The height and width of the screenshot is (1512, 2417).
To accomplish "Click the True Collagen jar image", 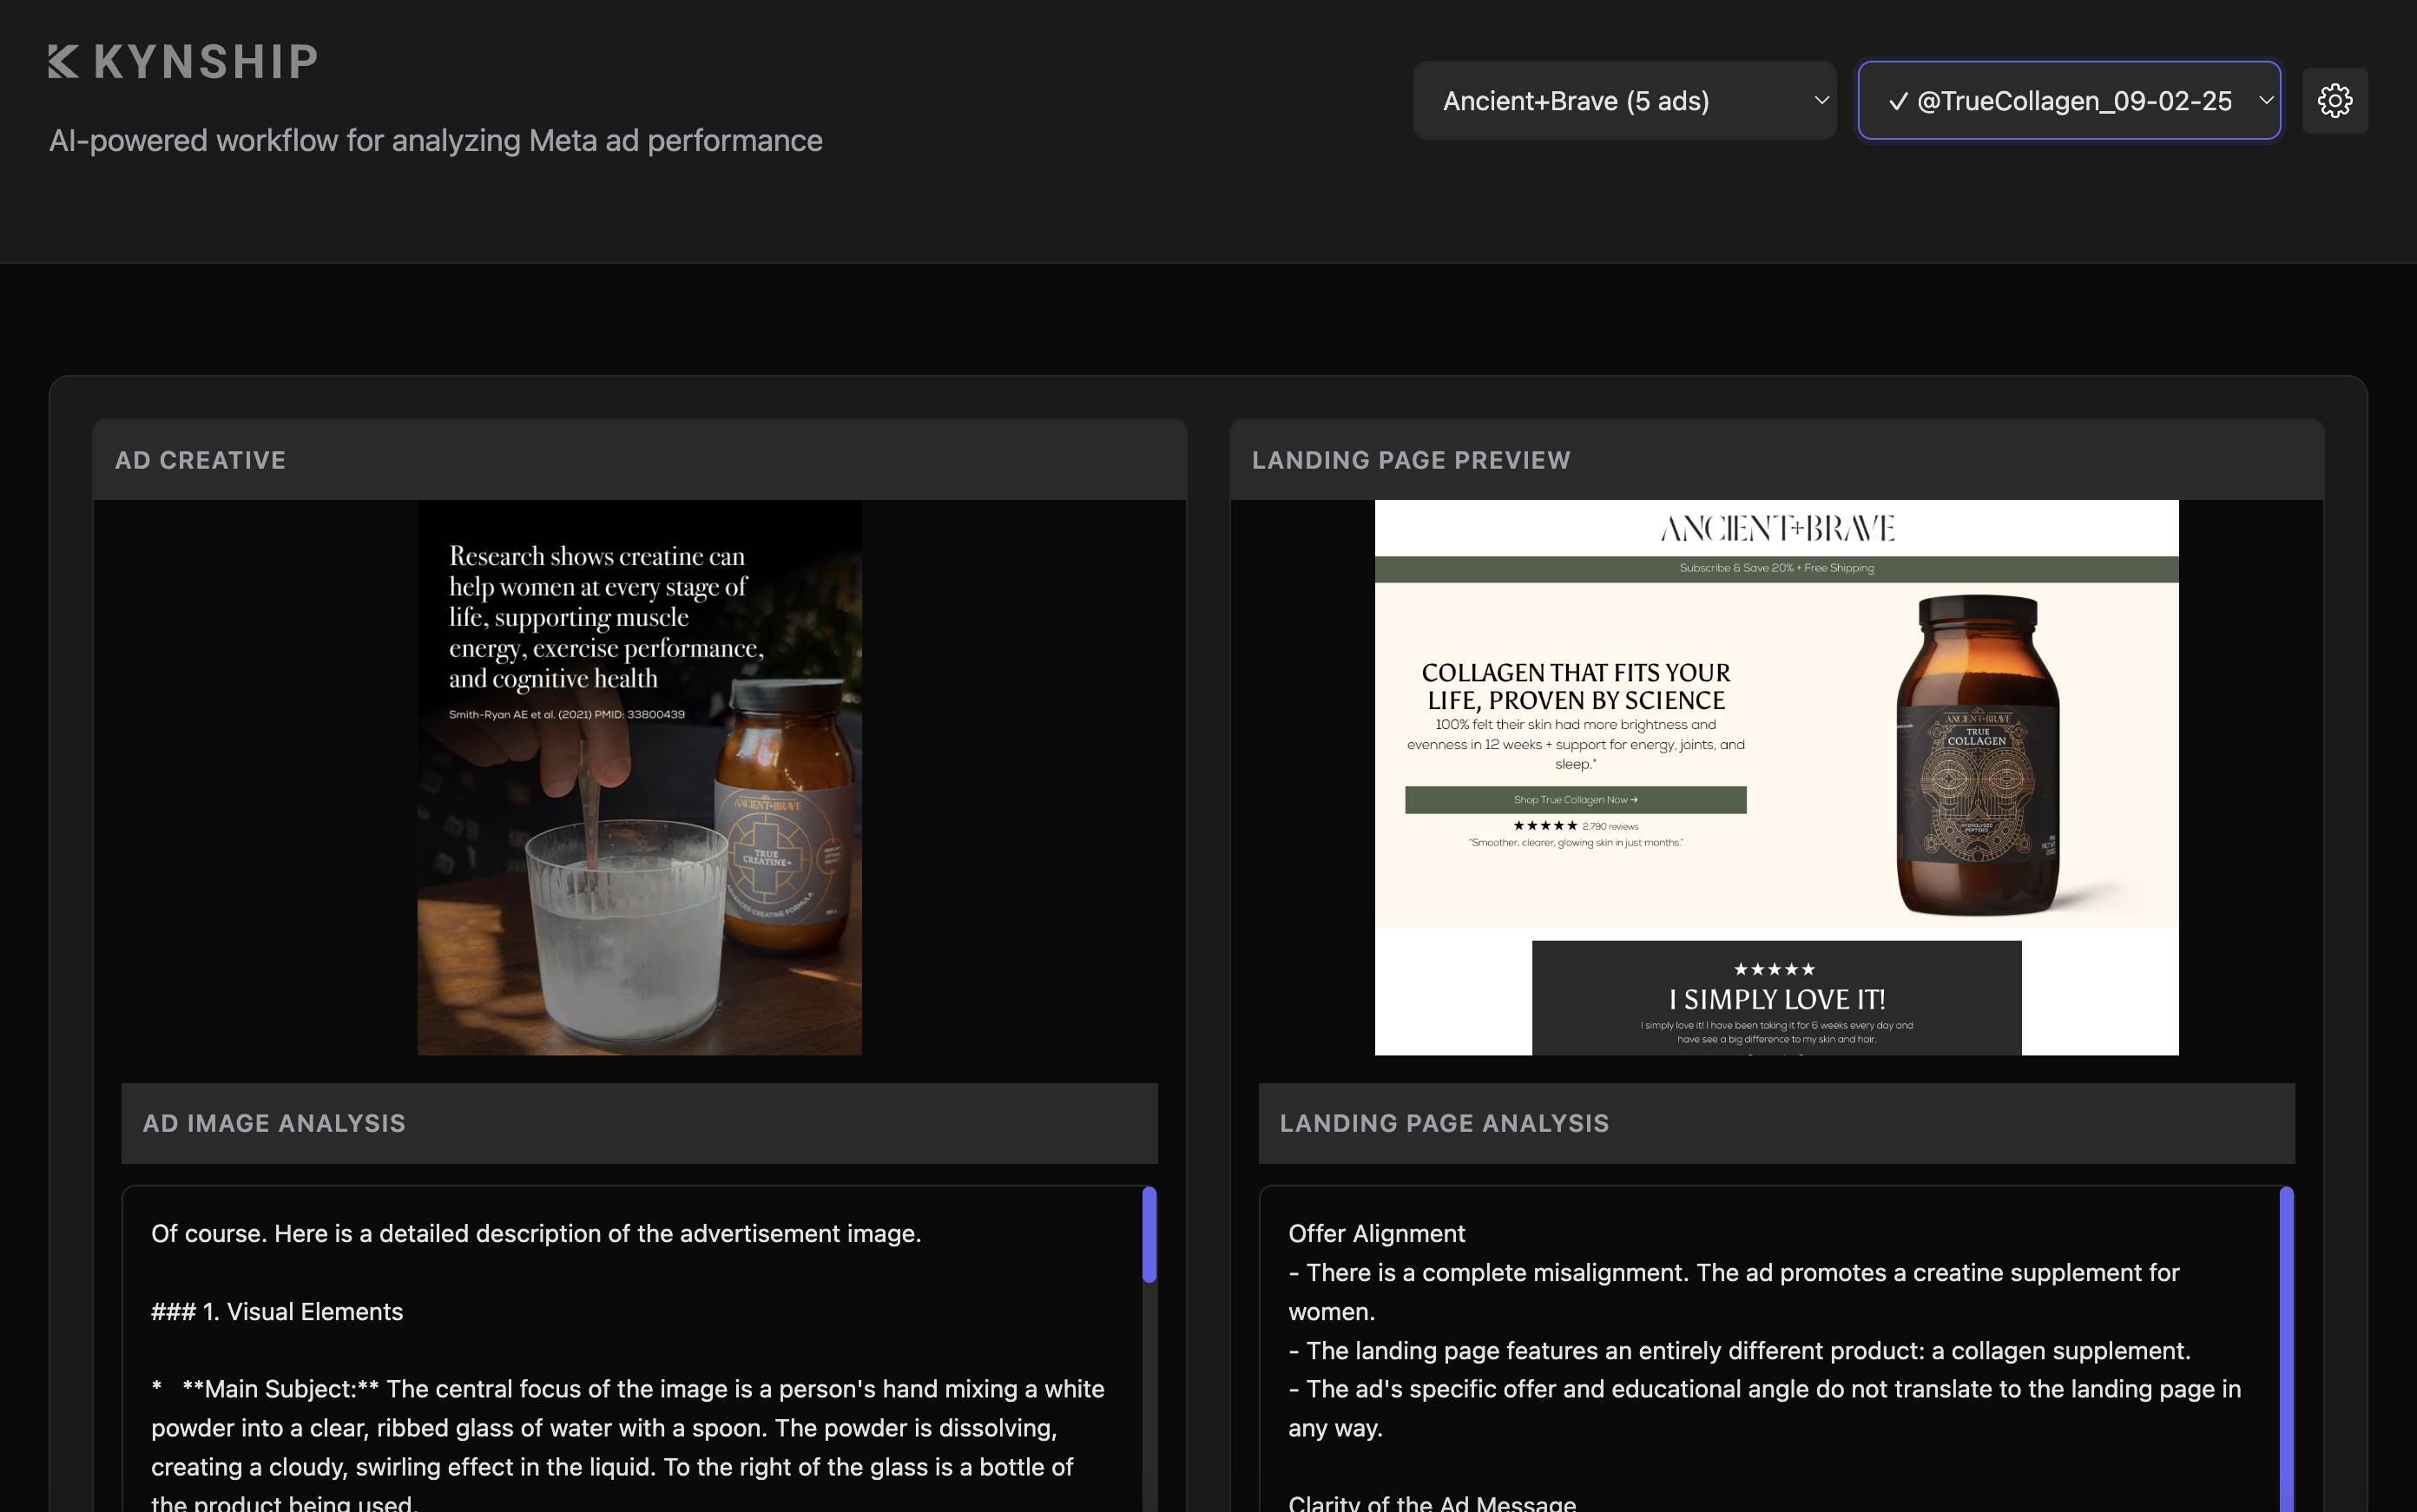I will 1977,755.
